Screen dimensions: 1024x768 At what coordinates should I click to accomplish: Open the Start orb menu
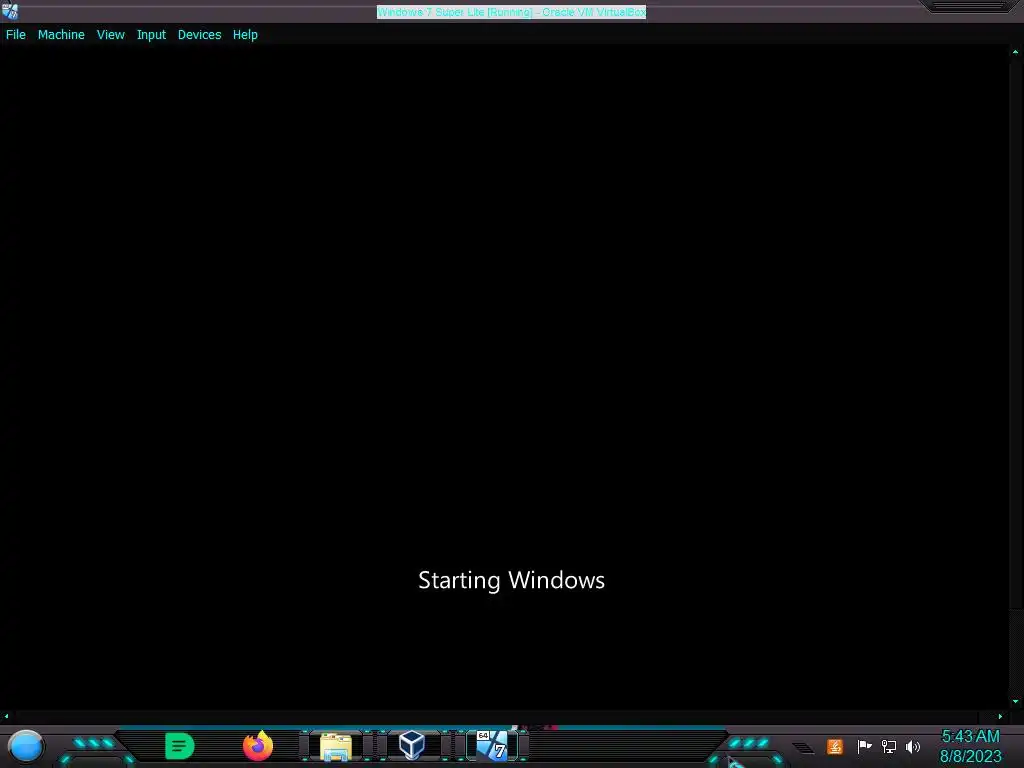click(26, 746)
